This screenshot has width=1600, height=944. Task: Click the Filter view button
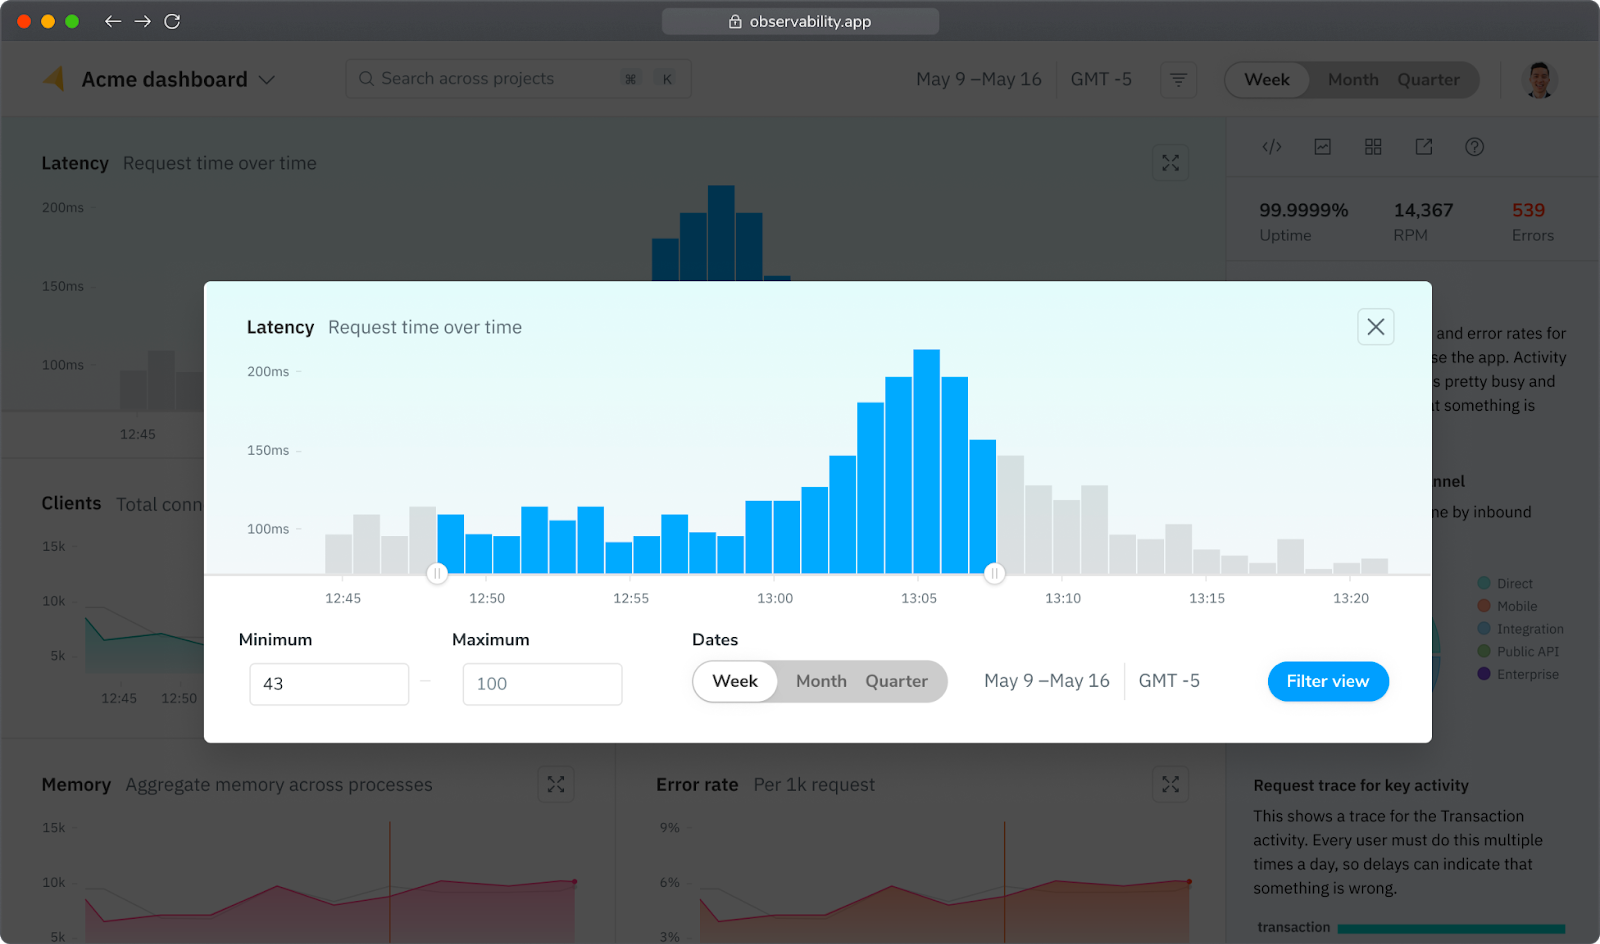click(x=1327, y=681)
